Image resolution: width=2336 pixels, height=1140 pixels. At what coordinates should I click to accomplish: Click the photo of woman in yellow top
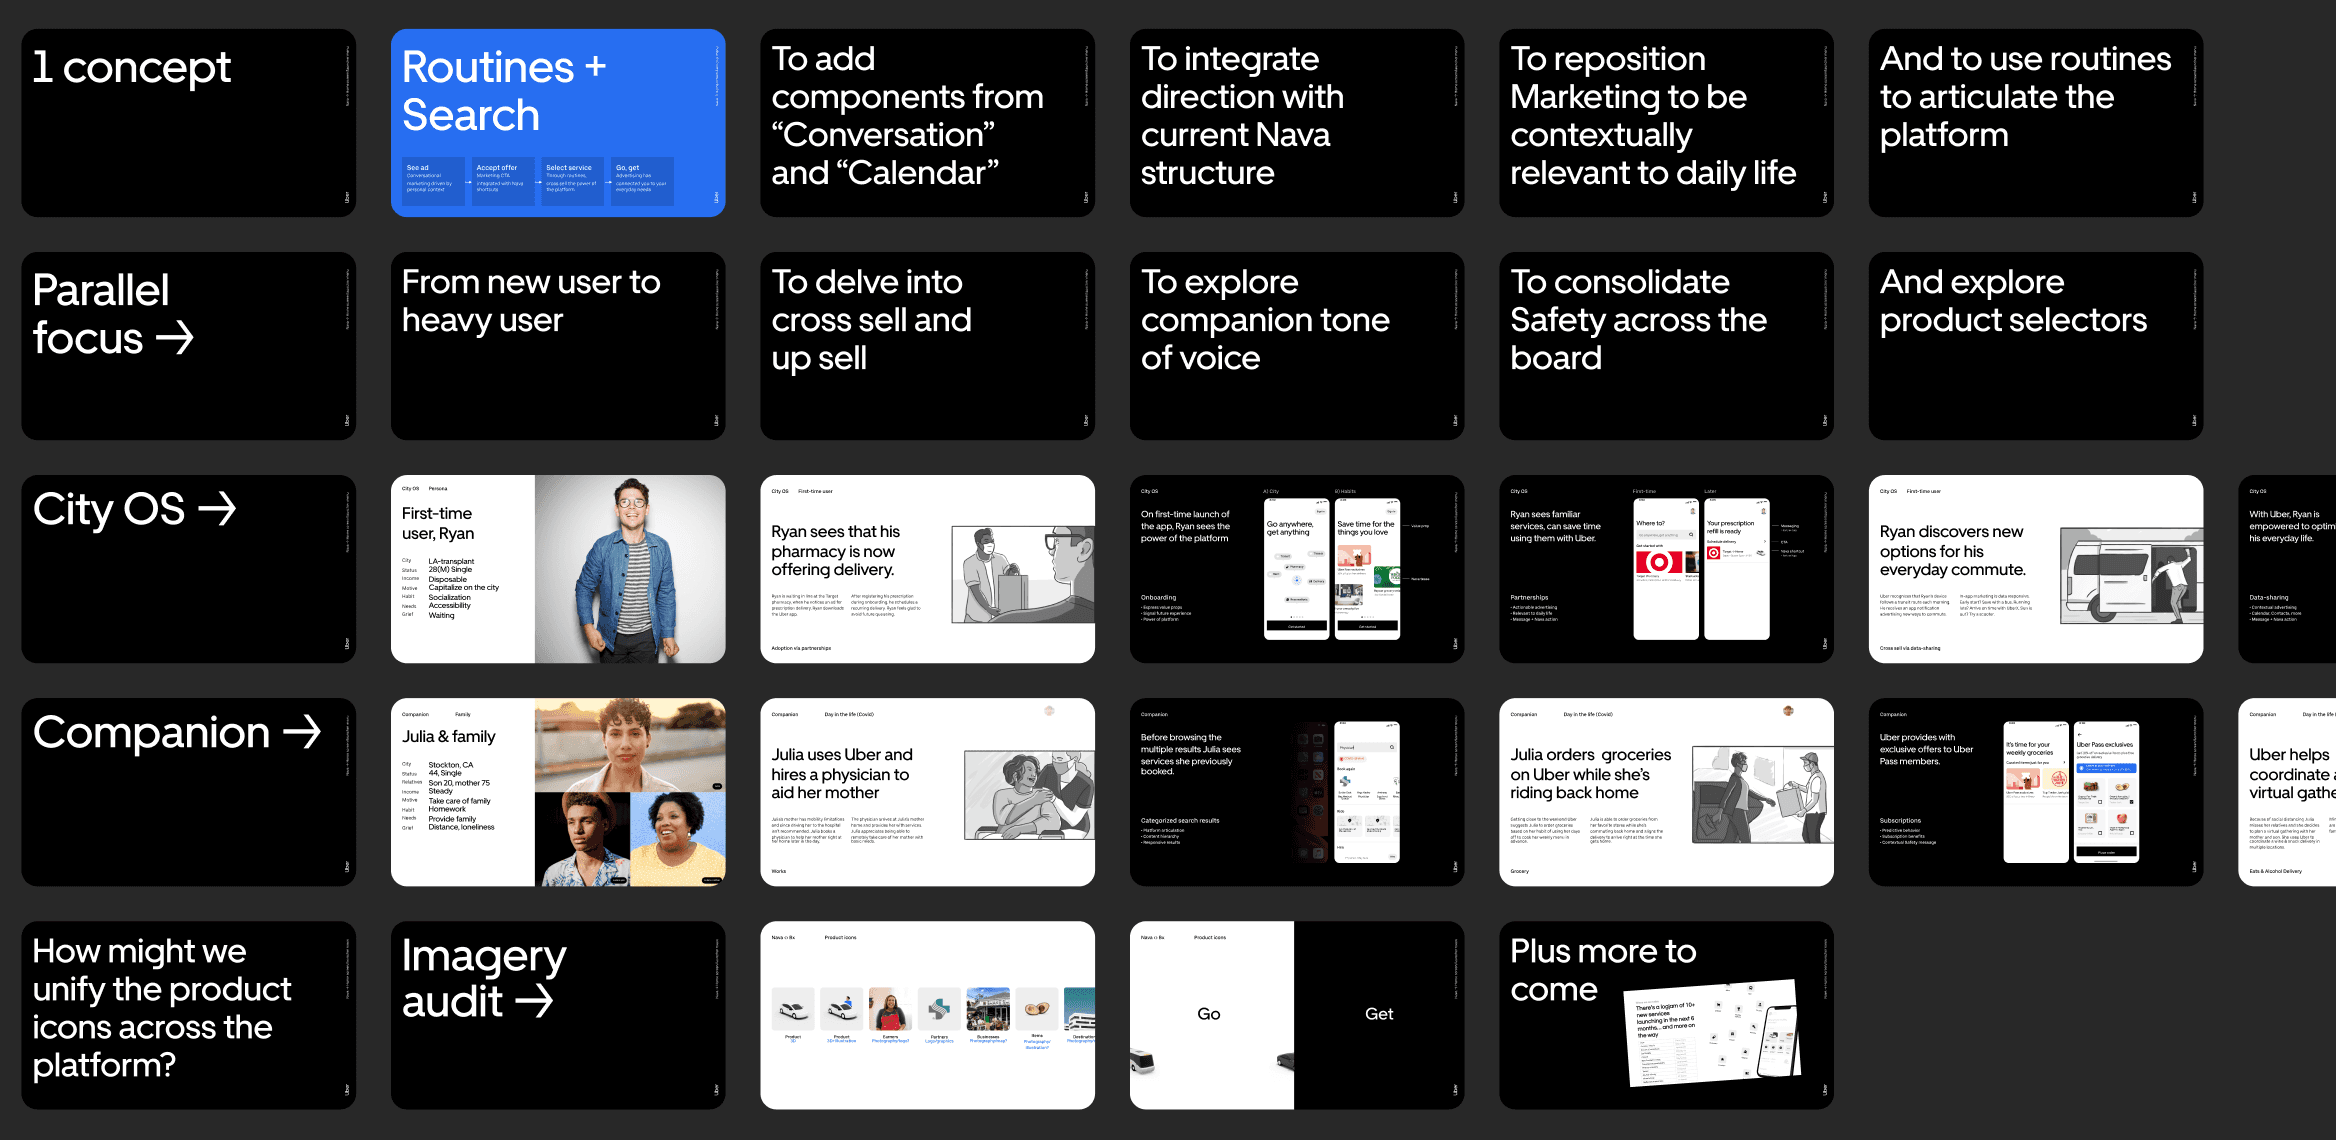click(678, 839)
